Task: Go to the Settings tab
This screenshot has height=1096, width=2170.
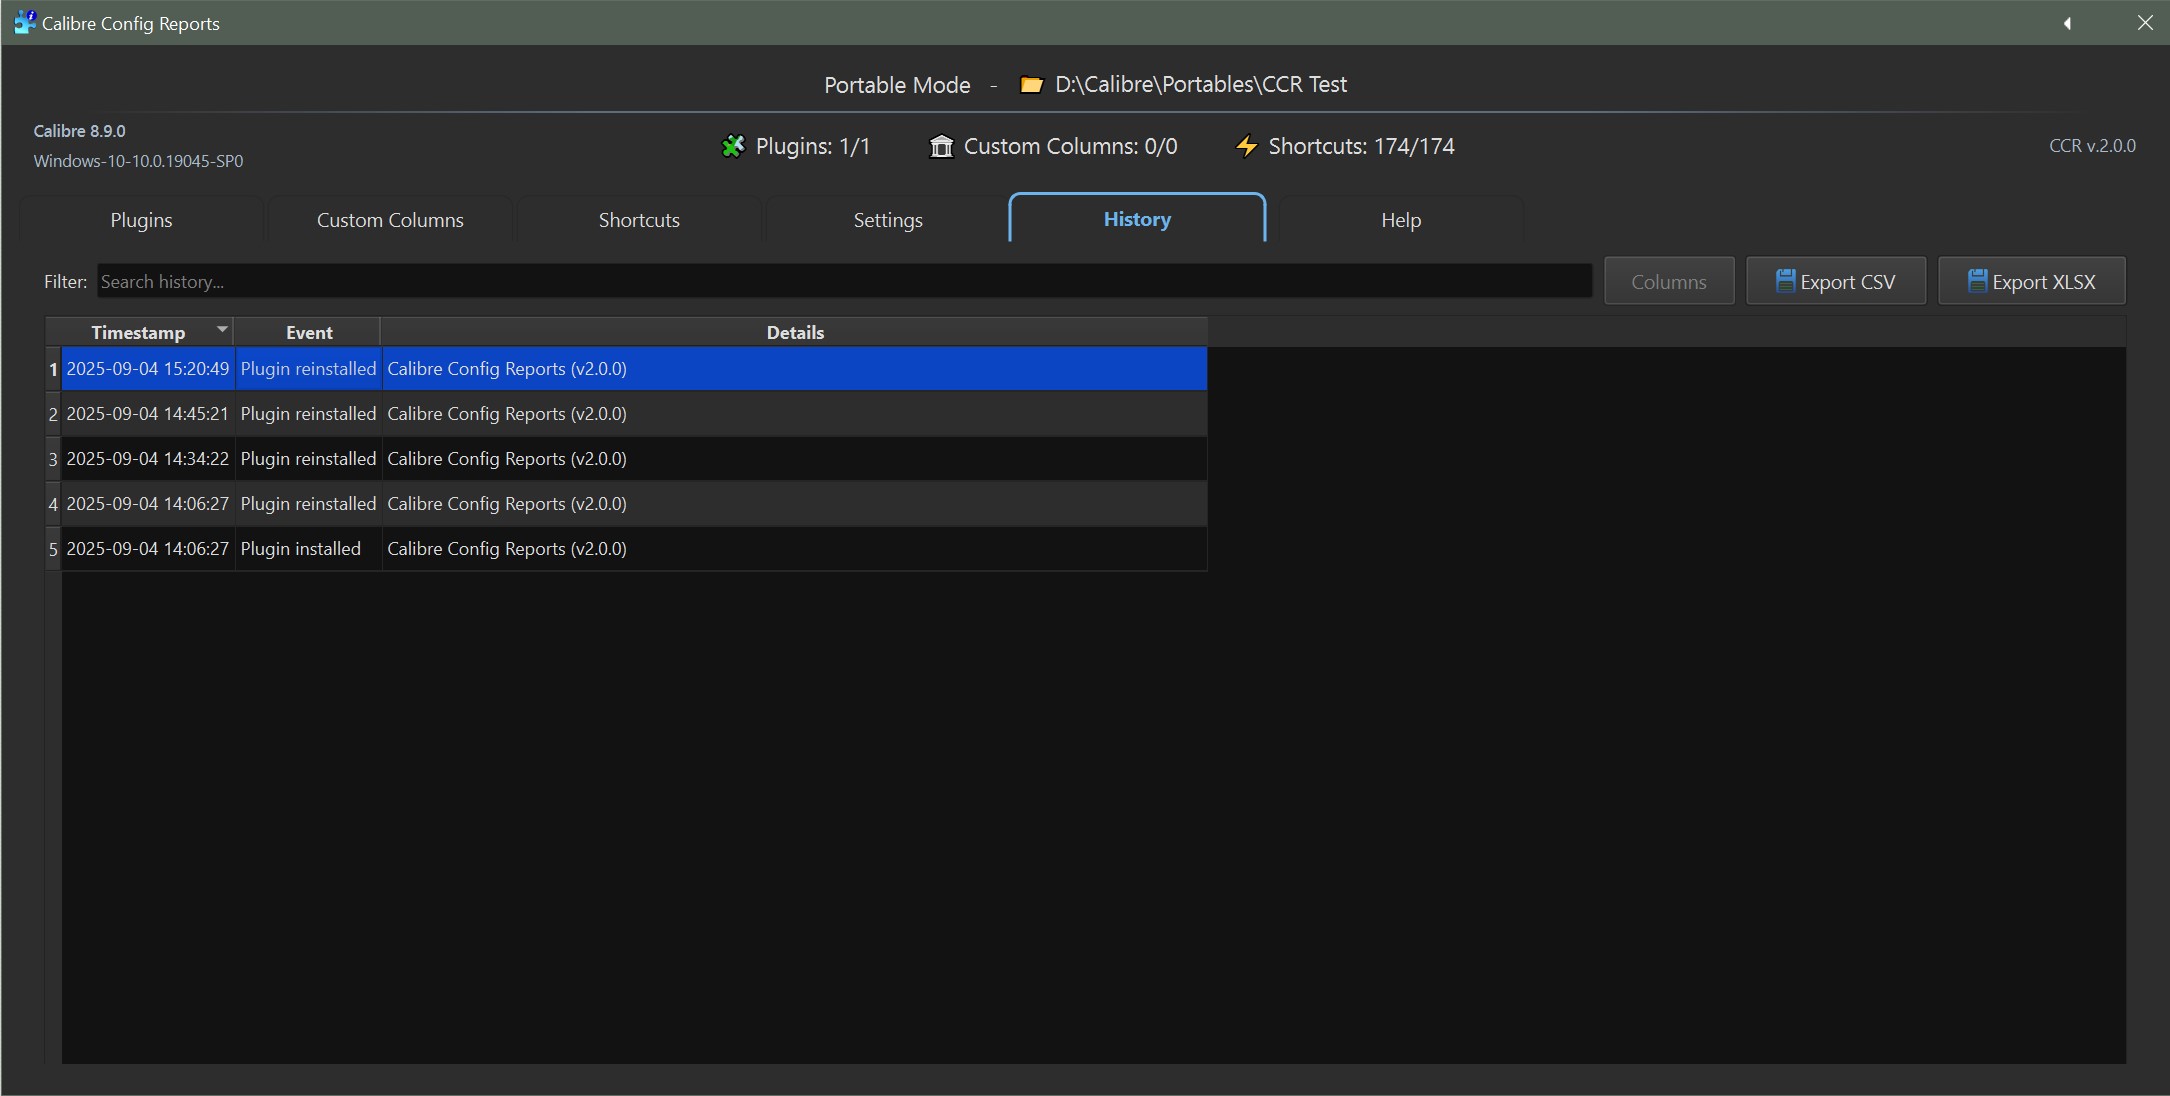Action: click(887, 220)
